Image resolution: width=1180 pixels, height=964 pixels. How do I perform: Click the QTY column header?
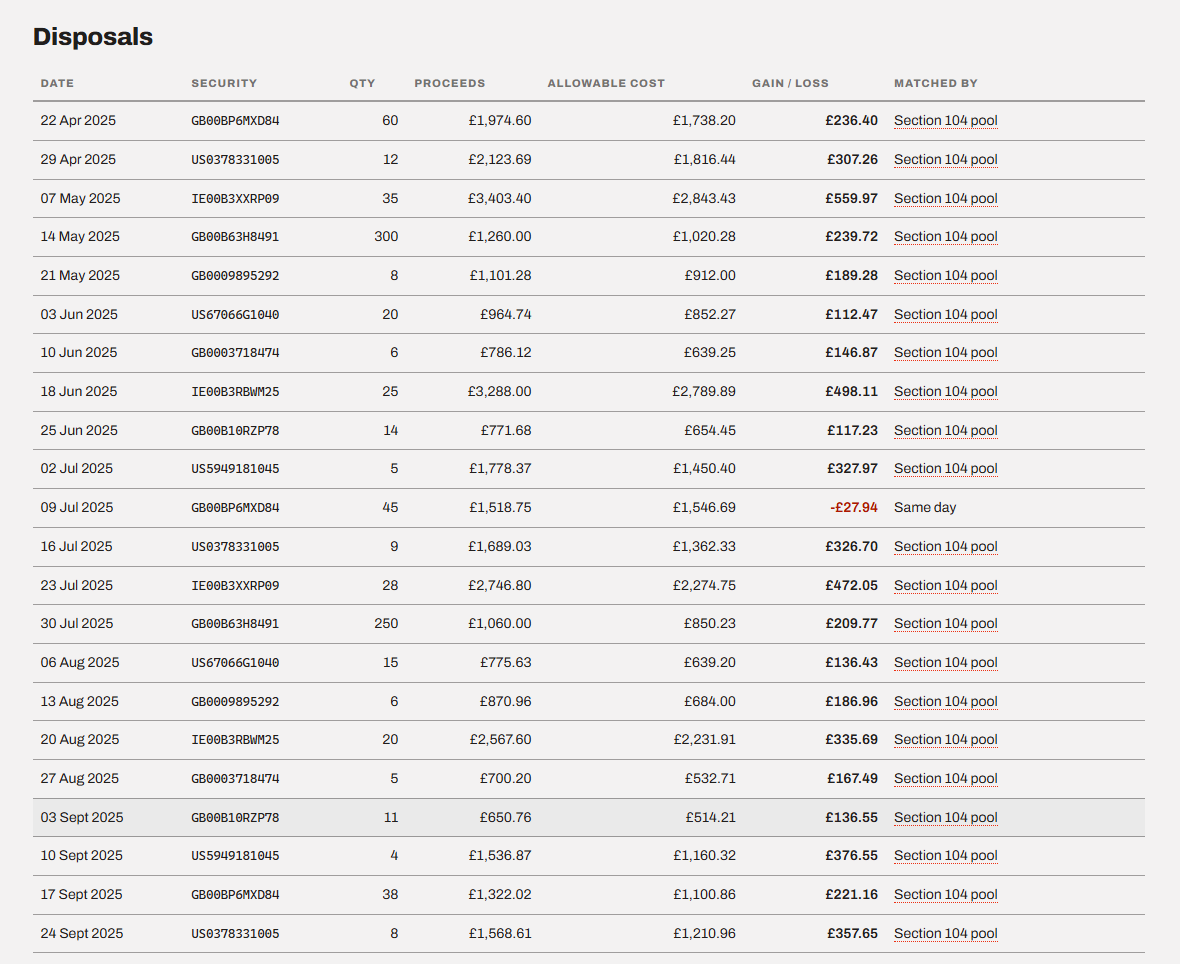[362, 84]
